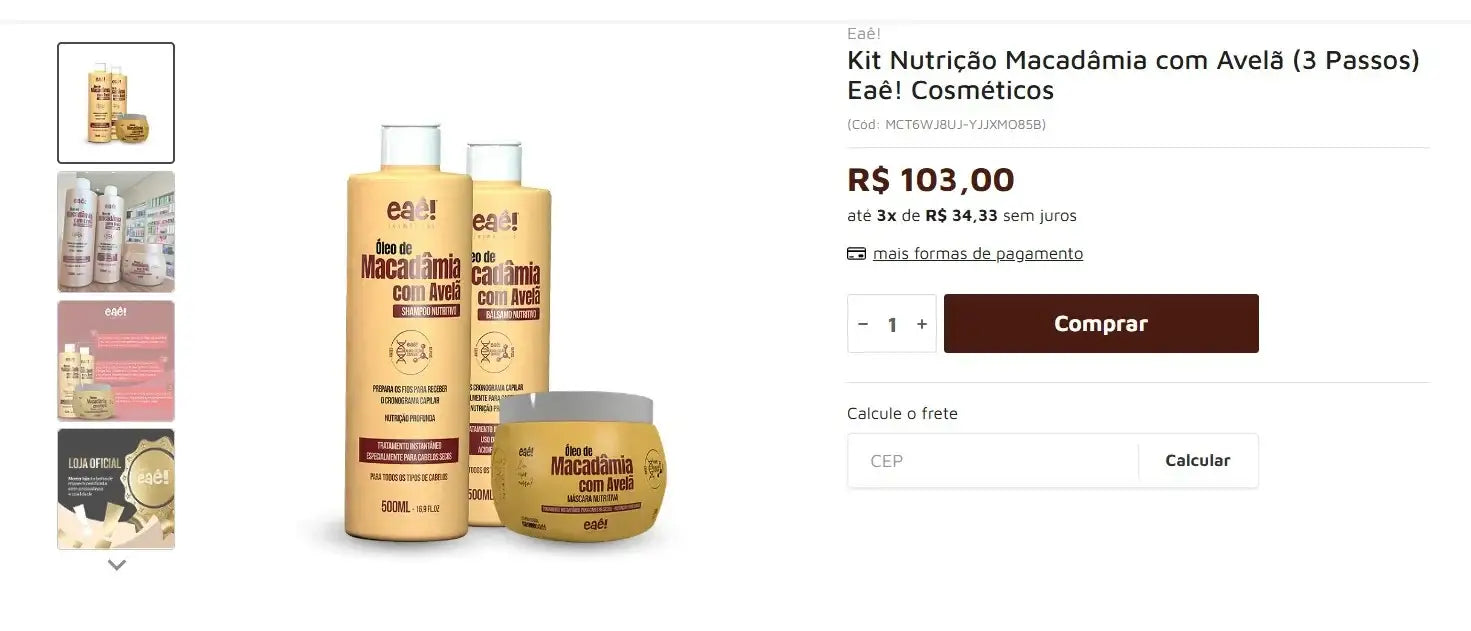Image resolution: width=1471 pixels, height=631 pixels.
Task: Select the product code MCT6WJ8UJ text
Action: pos(946,125)
